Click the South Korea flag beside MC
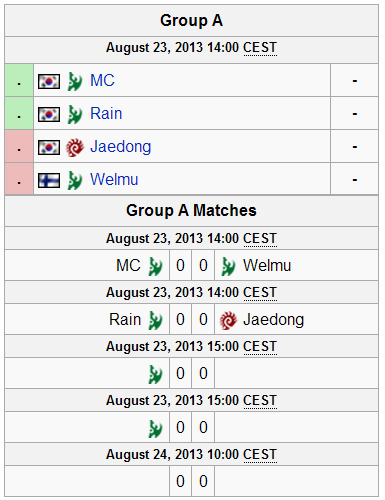The image size is (385, 500). point(49,81)
